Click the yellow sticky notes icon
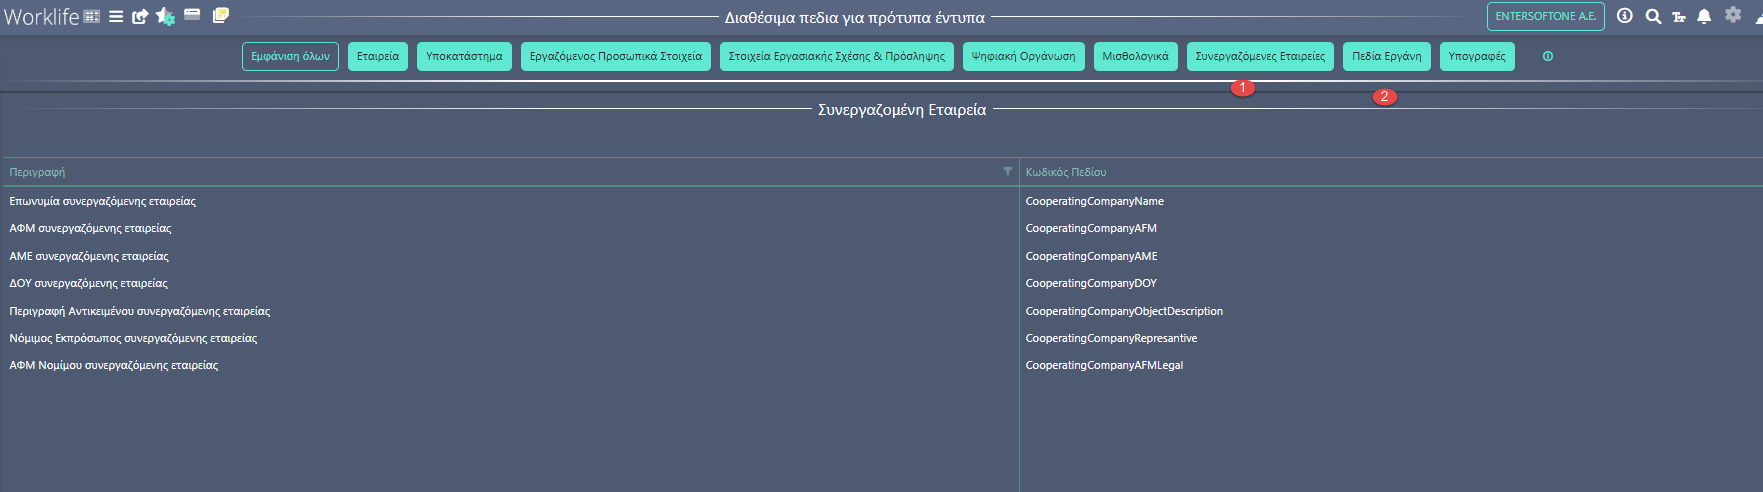The image size is (1763, 492). (x=221, y=15)
